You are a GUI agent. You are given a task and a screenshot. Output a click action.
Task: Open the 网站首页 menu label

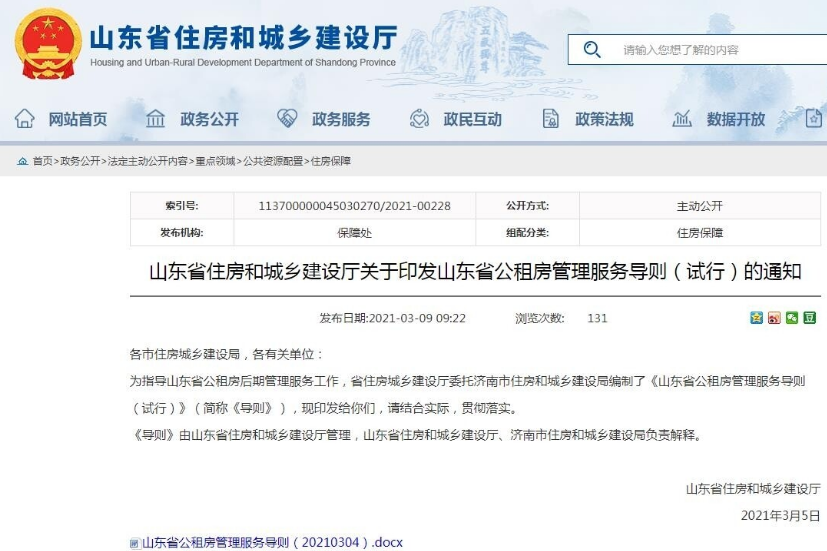[x=78, y=119]
